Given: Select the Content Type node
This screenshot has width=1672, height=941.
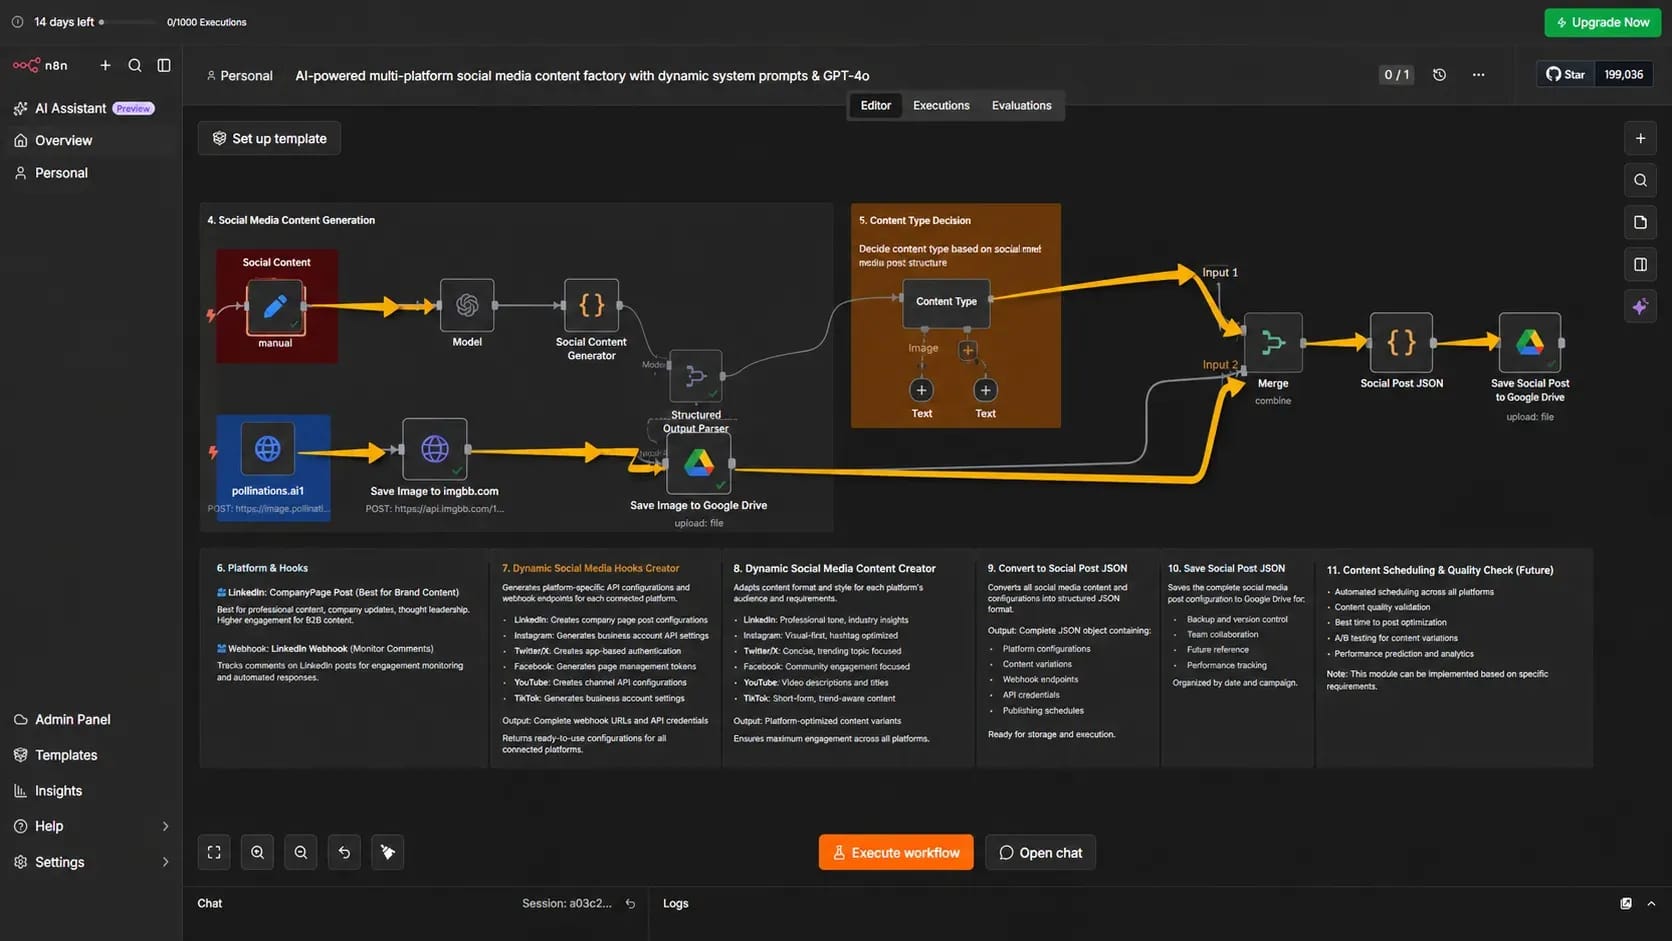Looking at the screenshot, I should click(x=946, y=304).
